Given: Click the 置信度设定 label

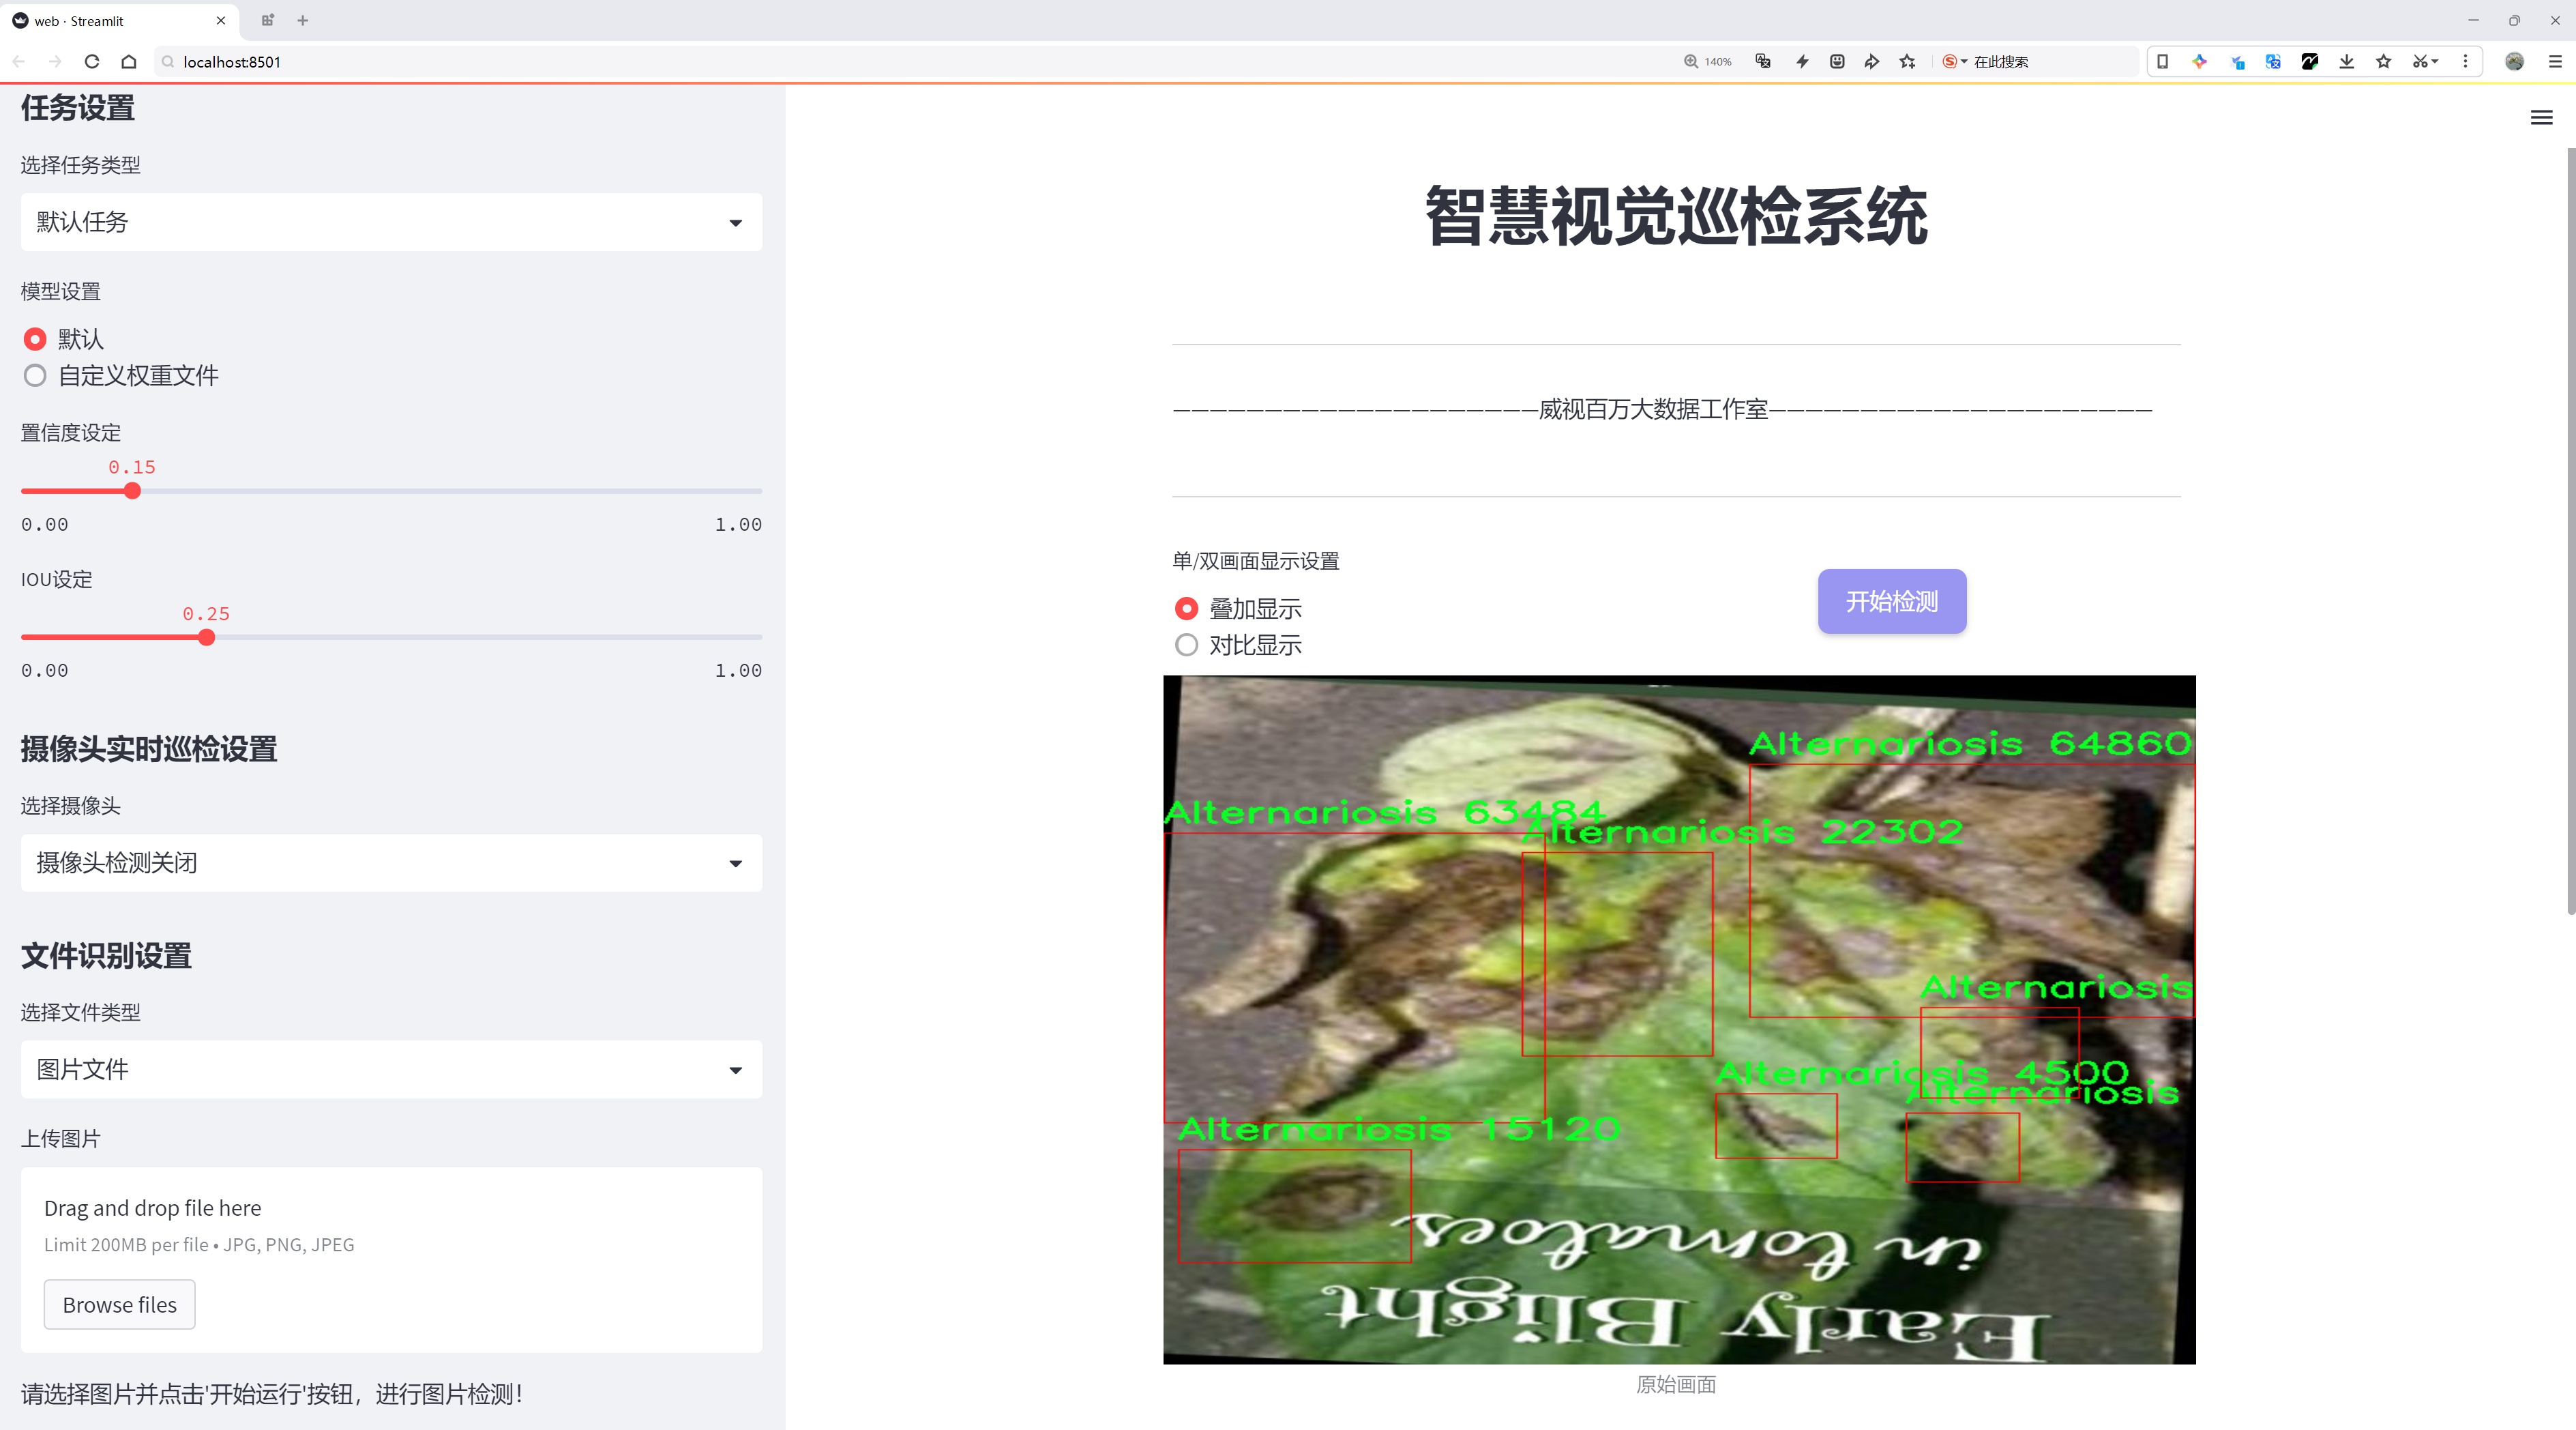Looking at the screenshot, I should tap(71, 433).
